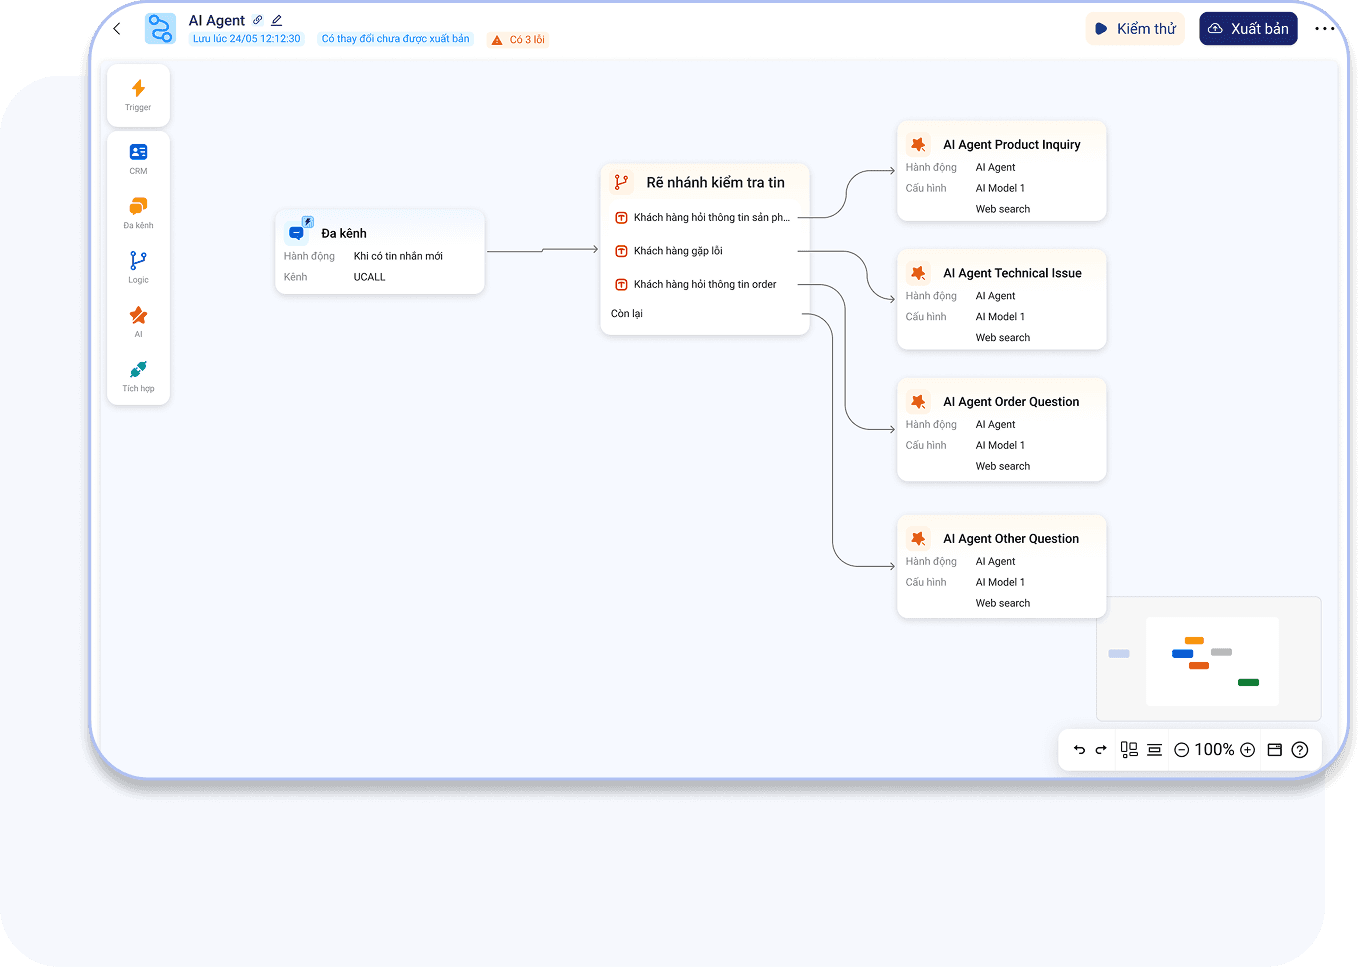Click Xuất bản publish button
Screen dimensions: 1362x967
coord(1248,29)
